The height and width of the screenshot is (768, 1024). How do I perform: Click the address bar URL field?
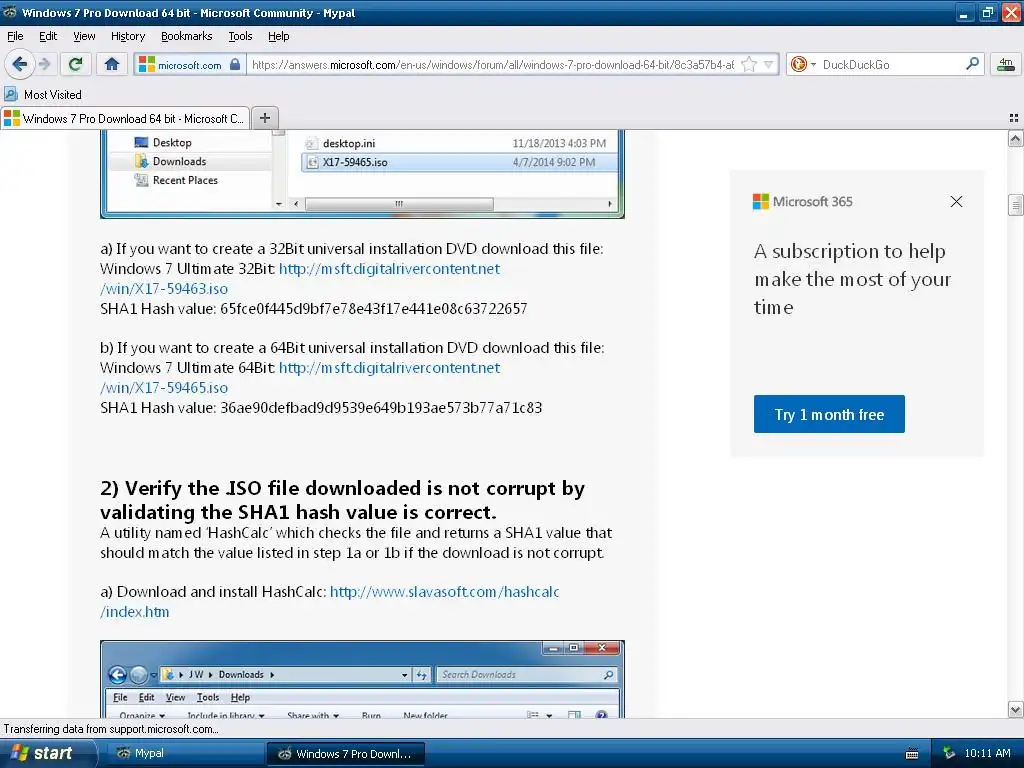click(492, 65)
